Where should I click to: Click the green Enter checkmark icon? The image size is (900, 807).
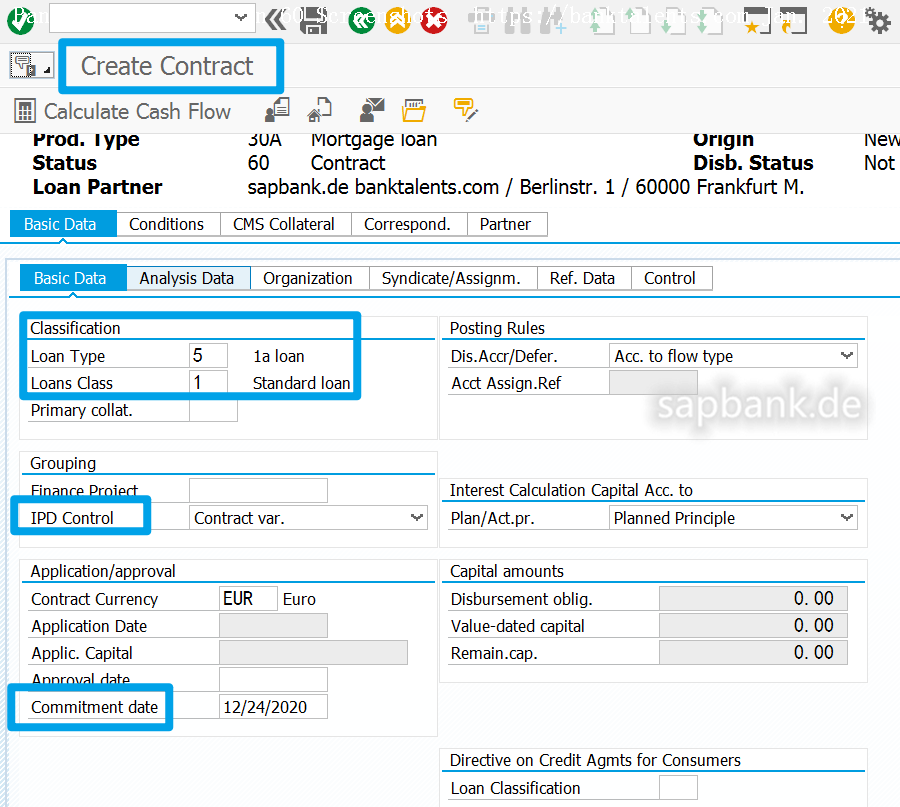click(x=20, y=21)
